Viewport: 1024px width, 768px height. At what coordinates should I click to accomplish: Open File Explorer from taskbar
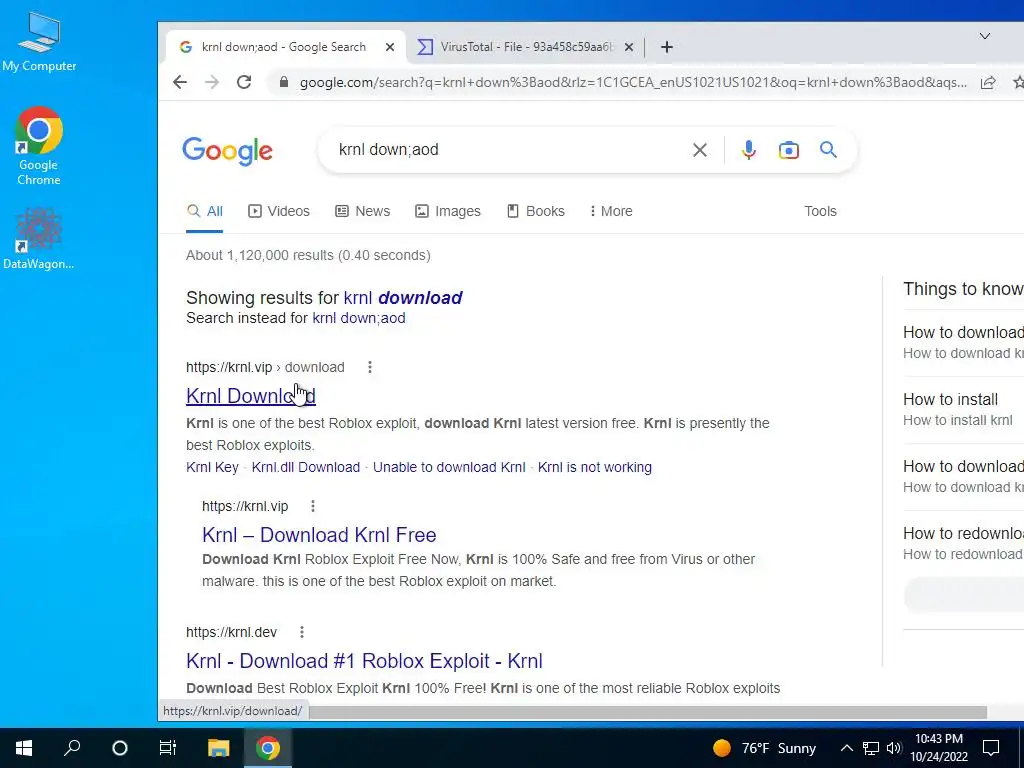tap(219, 748)
